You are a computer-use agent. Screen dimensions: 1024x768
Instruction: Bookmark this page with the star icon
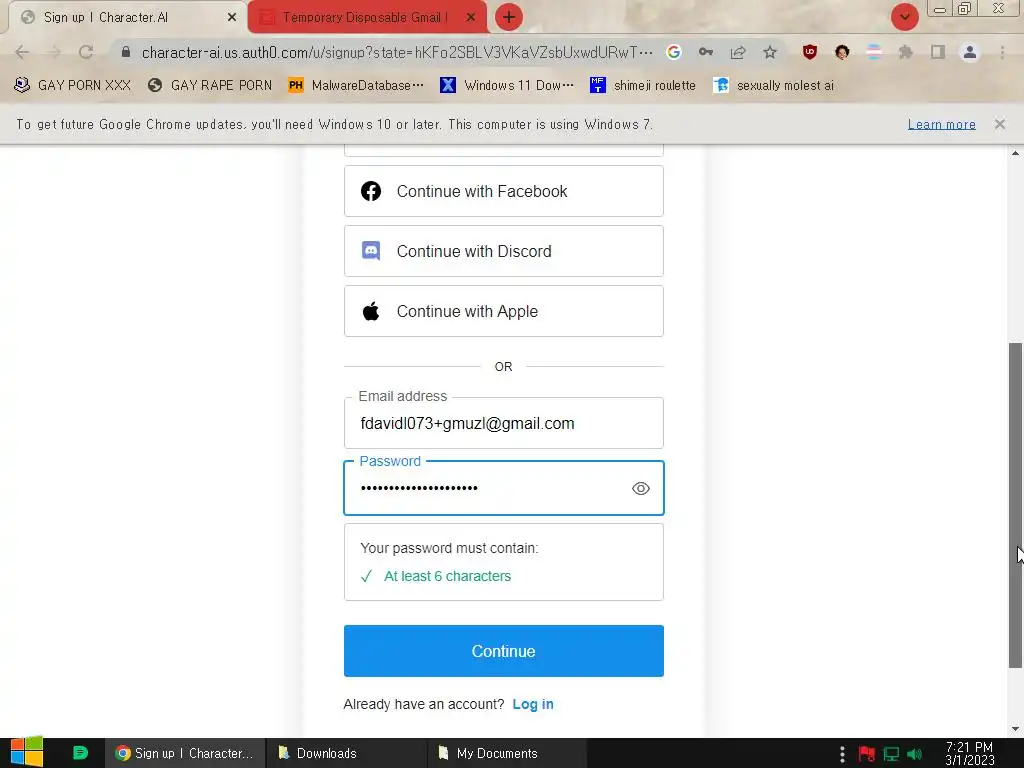pos(770,52)
